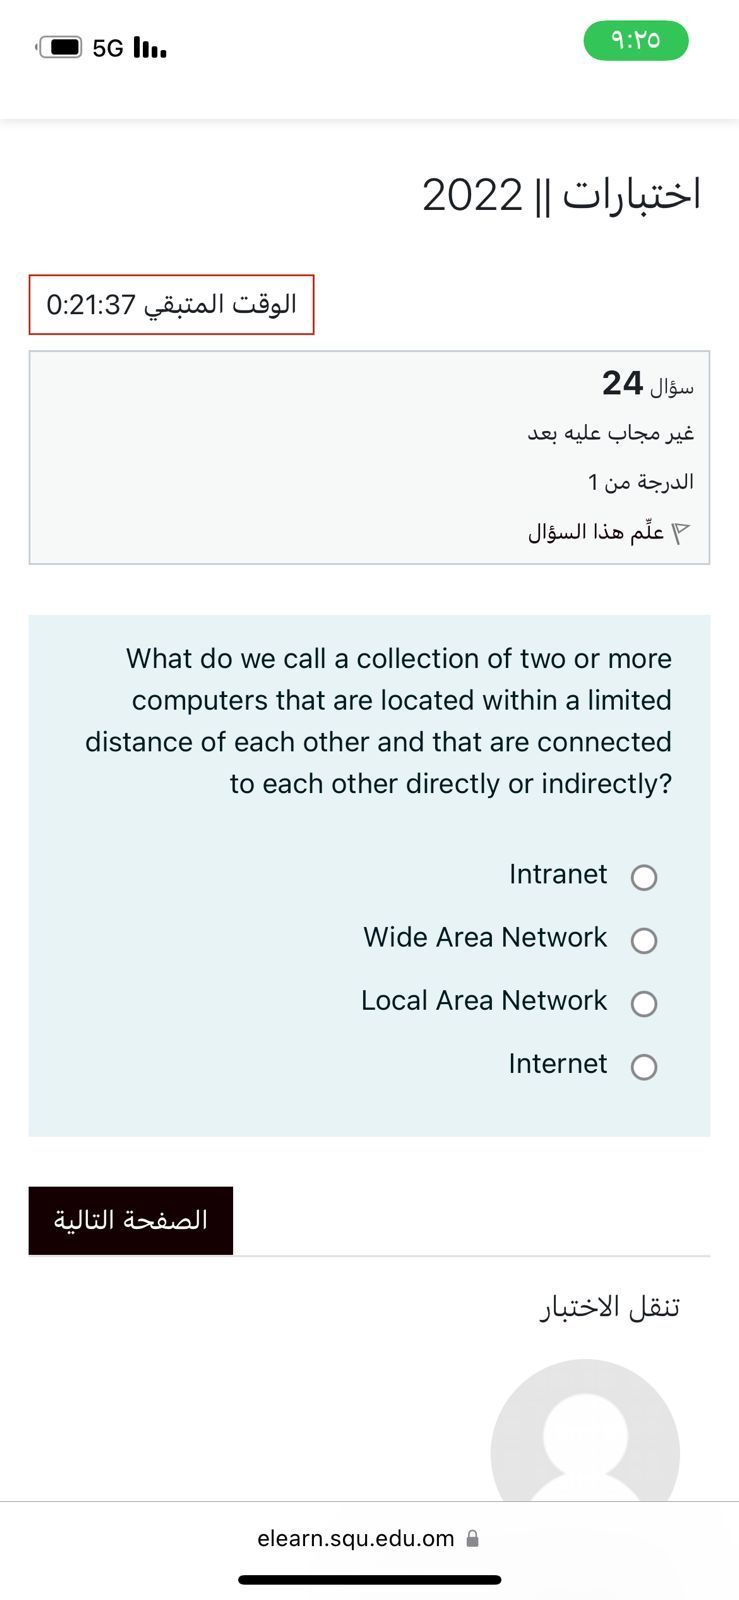Viewport: 739px width, 1600px height.
Task: Tap the home indicator bar at bottom
Action: pos(369,1580)
